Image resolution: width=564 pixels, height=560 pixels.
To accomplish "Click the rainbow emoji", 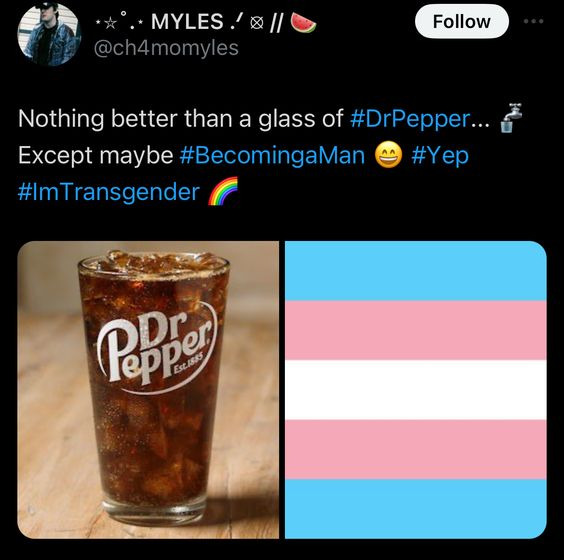I will click(x=223, y=191).
